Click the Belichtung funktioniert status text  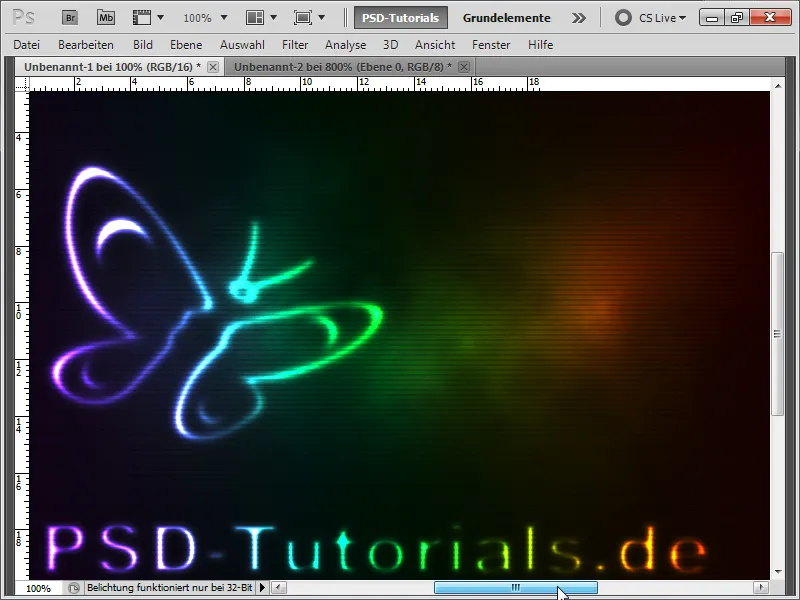point(169,588)
